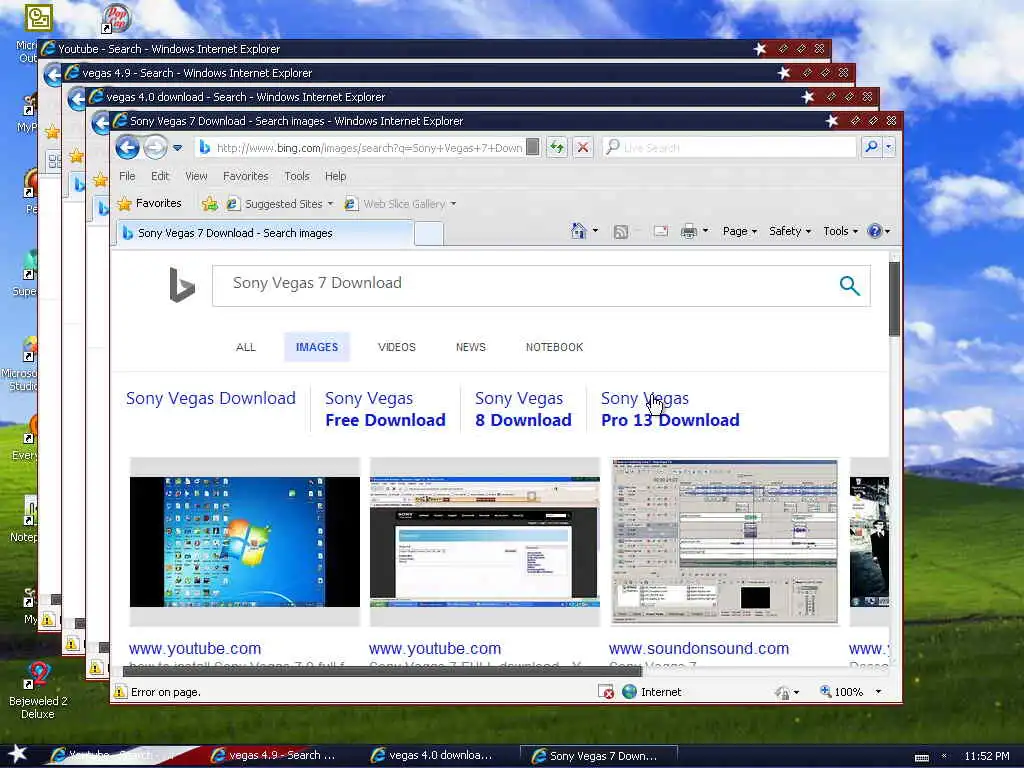Click the Print icon
The height and width of the screenshot is (768, 1024).
[x=688, y=231]
